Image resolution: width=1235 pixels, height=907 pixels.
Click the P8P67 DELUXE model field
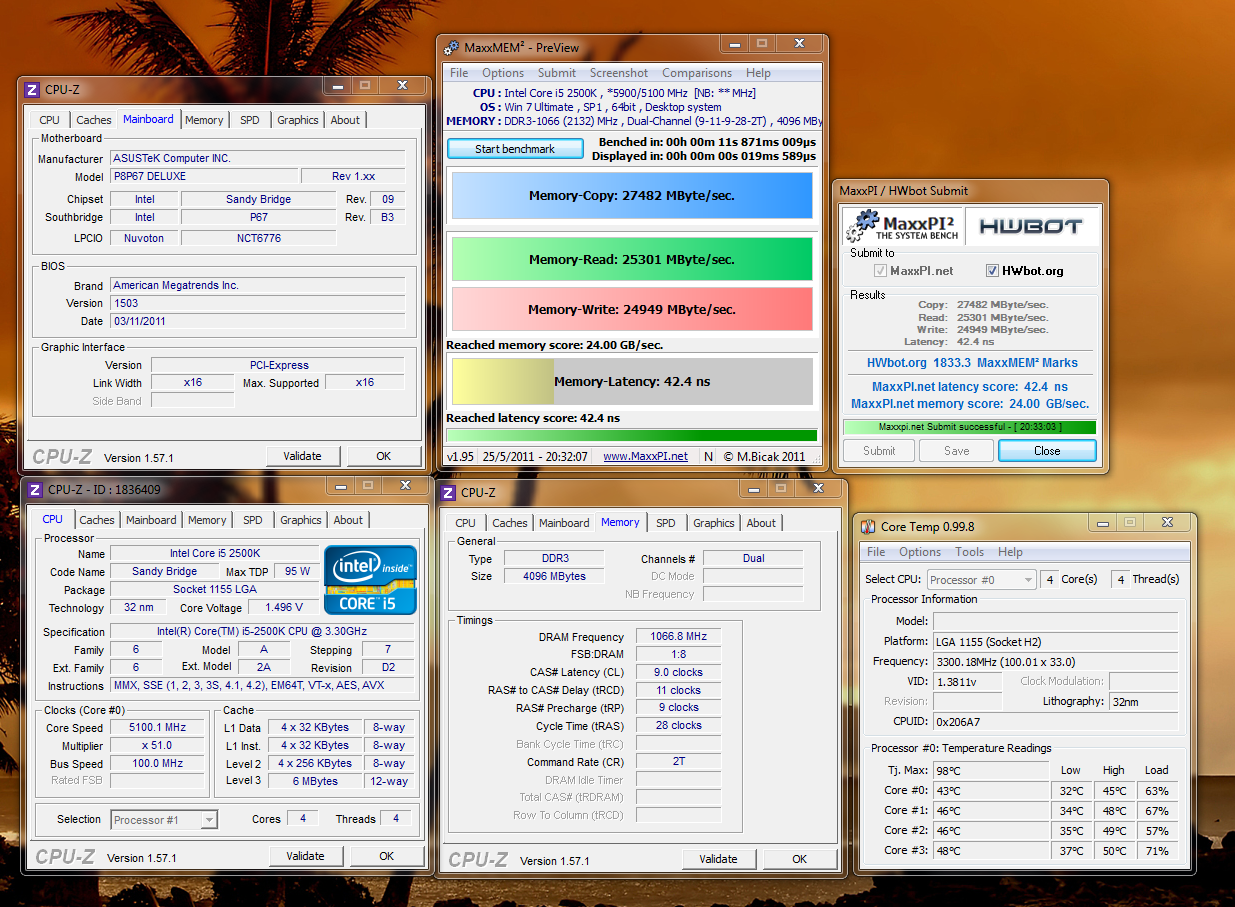[x=206, y=176]
